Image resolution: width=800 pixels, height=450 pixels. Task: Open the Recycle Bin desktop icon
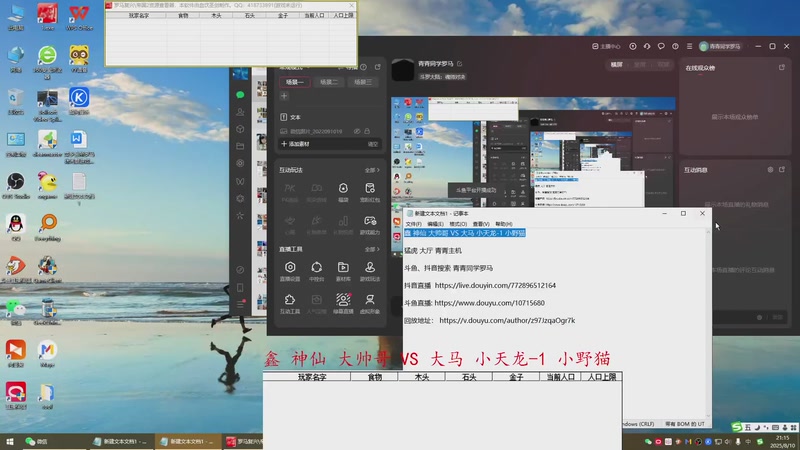(x=16, y=102)
